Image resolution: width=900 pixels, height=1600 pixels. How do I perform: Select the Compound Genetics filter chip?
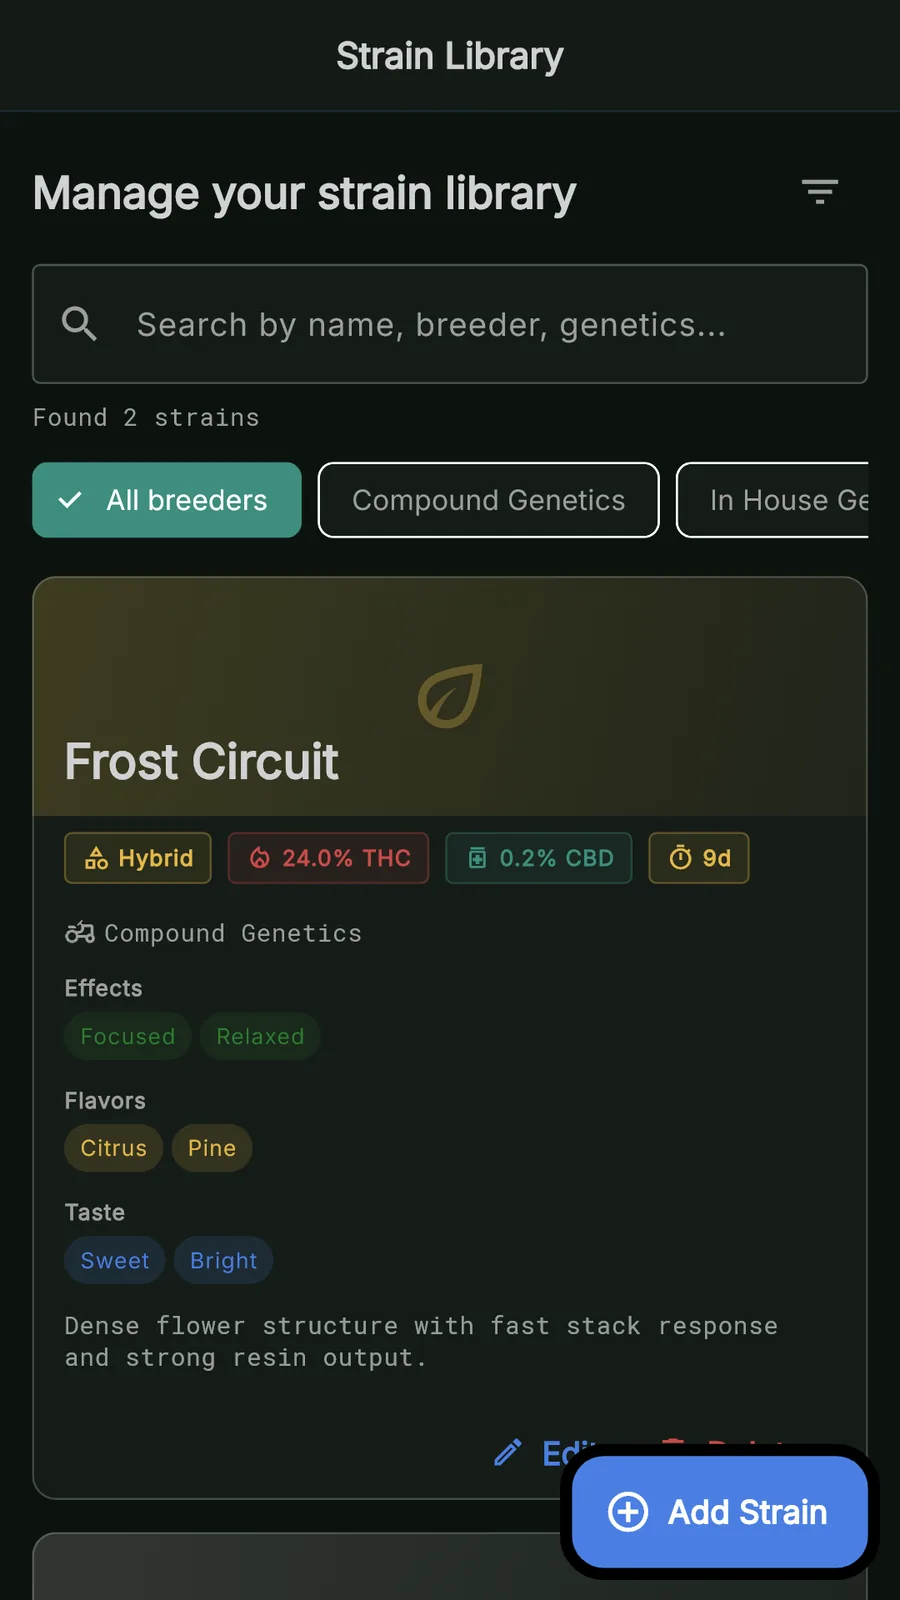point(488,500)
